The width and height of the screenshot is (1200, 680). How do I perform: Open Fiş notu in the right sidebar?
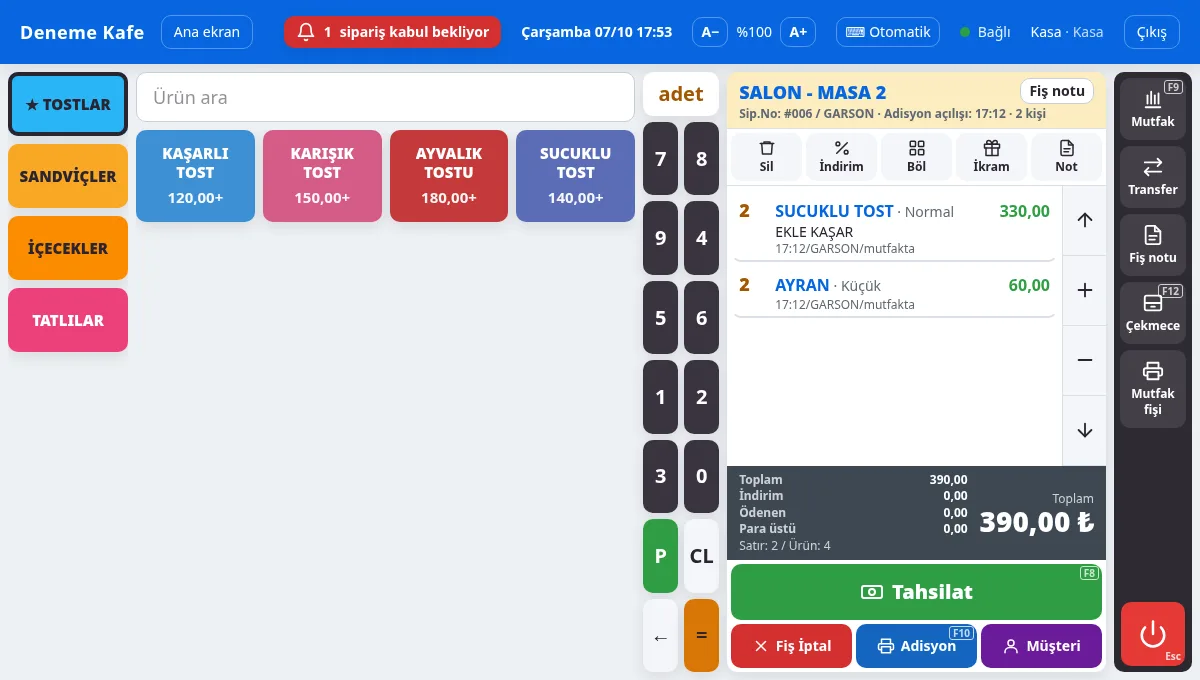point(1153,244)
